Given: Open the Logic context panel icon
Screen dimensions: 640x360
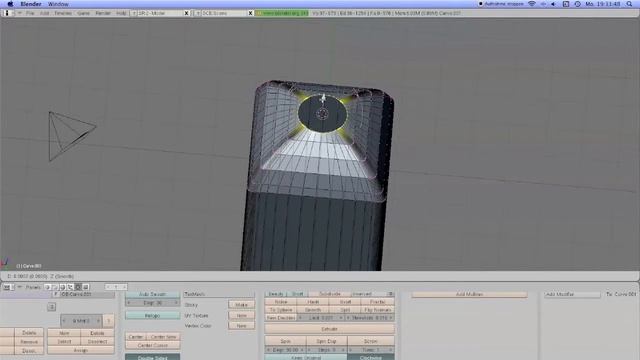Looking at the screenshot, I should 47,287.
